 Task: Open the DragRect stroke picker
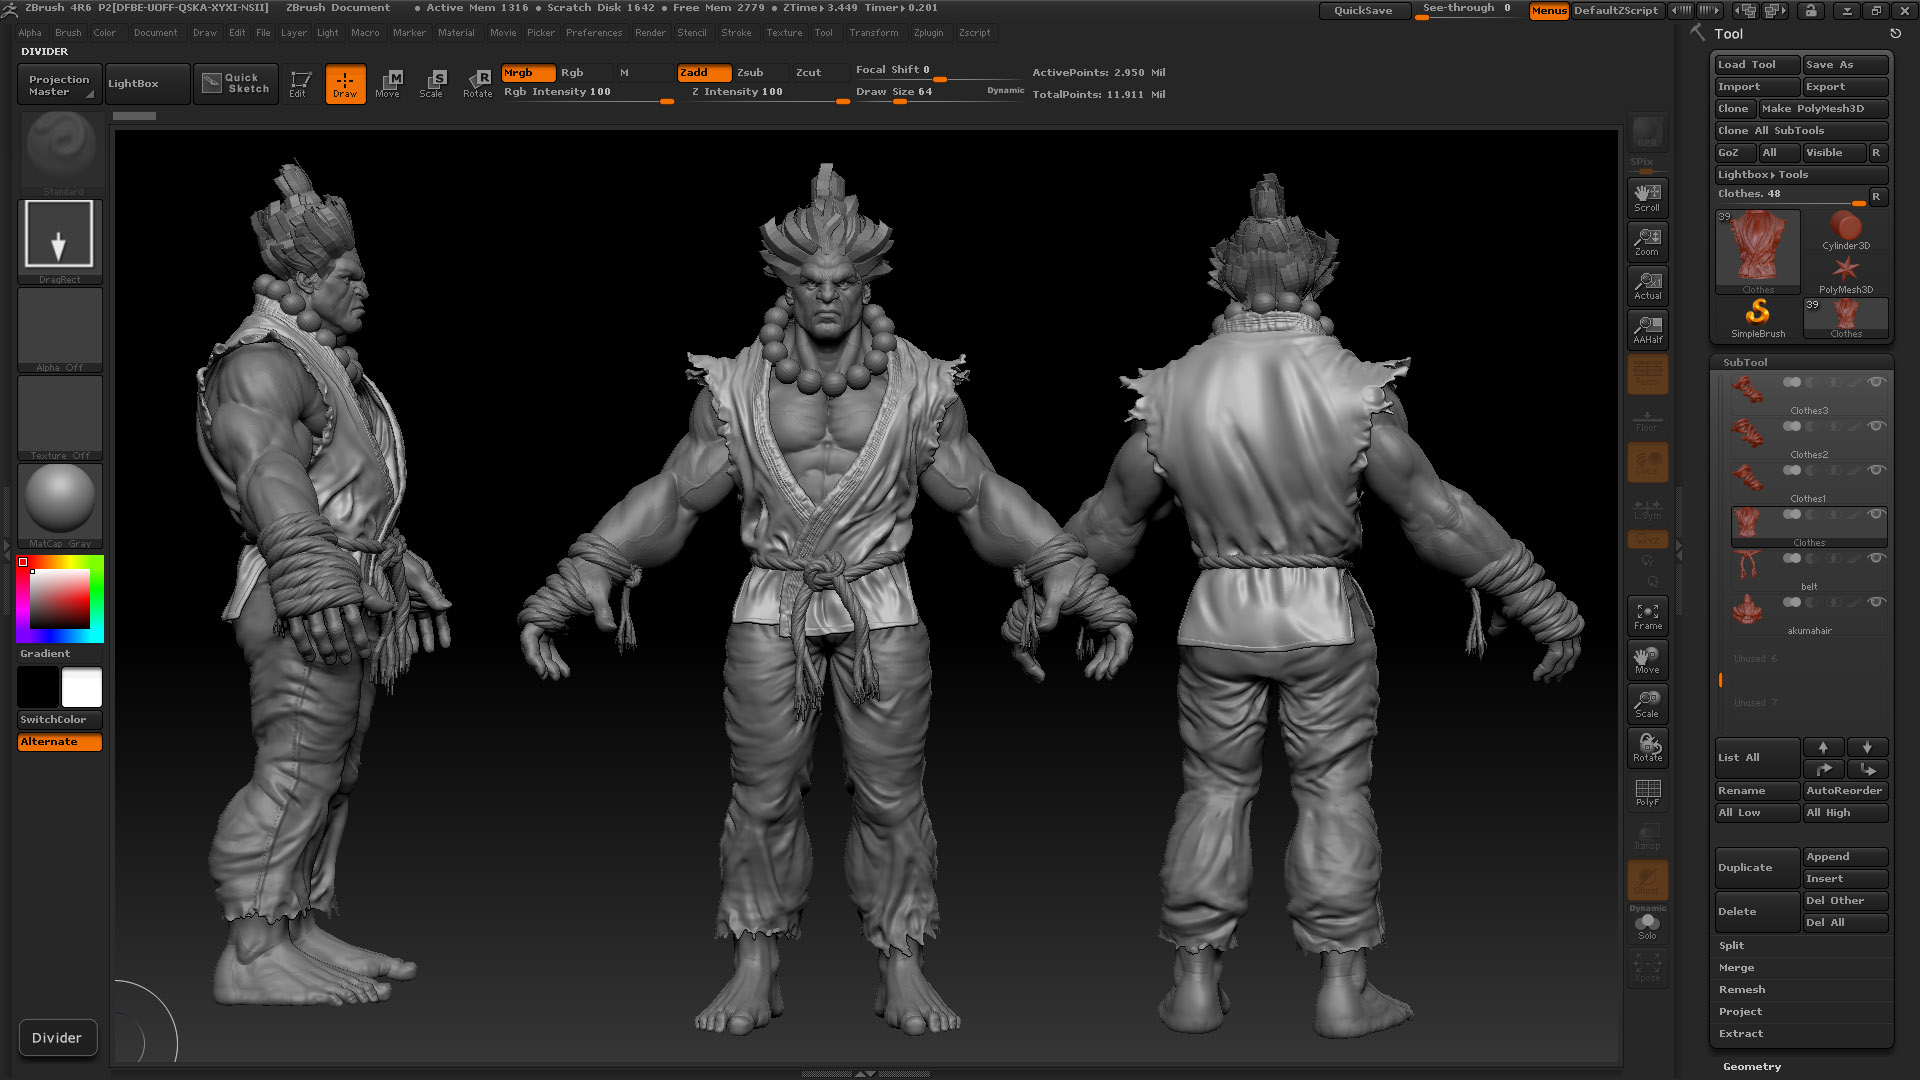(x=60, y=241)
